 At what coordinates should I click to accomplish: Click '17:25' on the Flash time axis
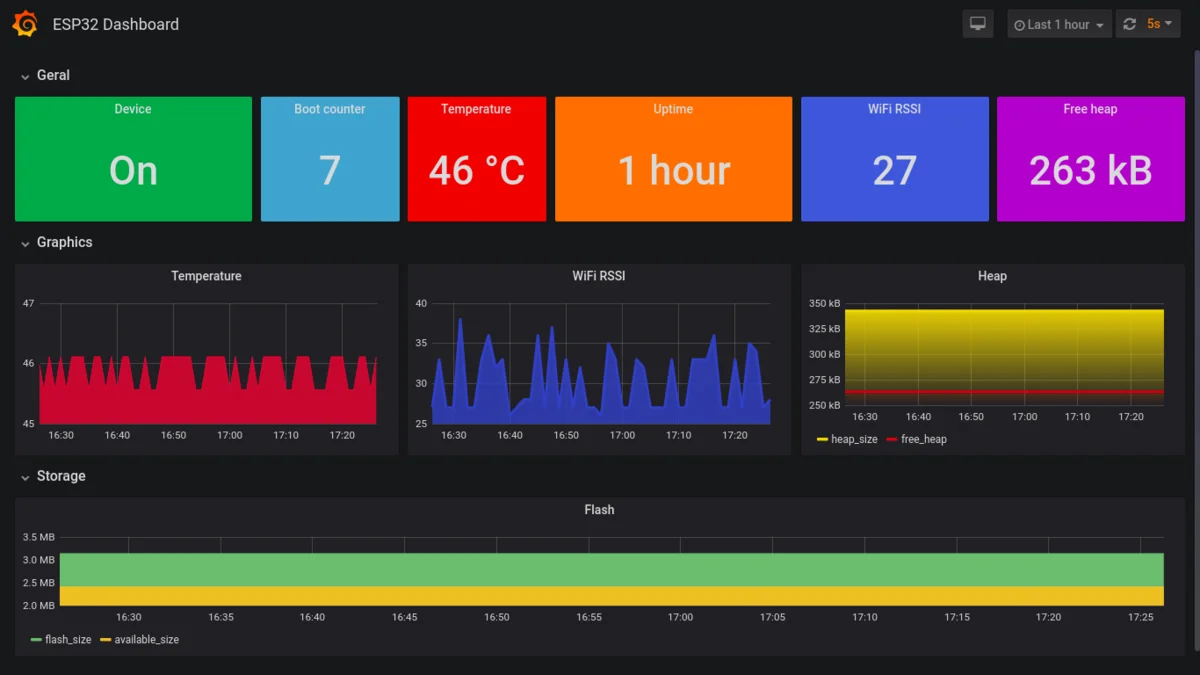(x=1140, y=617)
